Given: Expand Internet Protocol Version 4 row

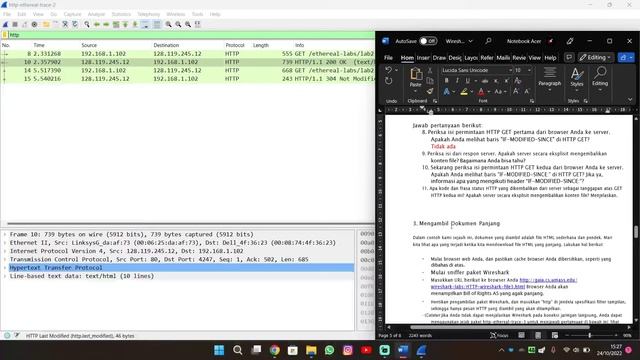Looking at the screenshot, I should pyautogui.click(x=5, y=251).
